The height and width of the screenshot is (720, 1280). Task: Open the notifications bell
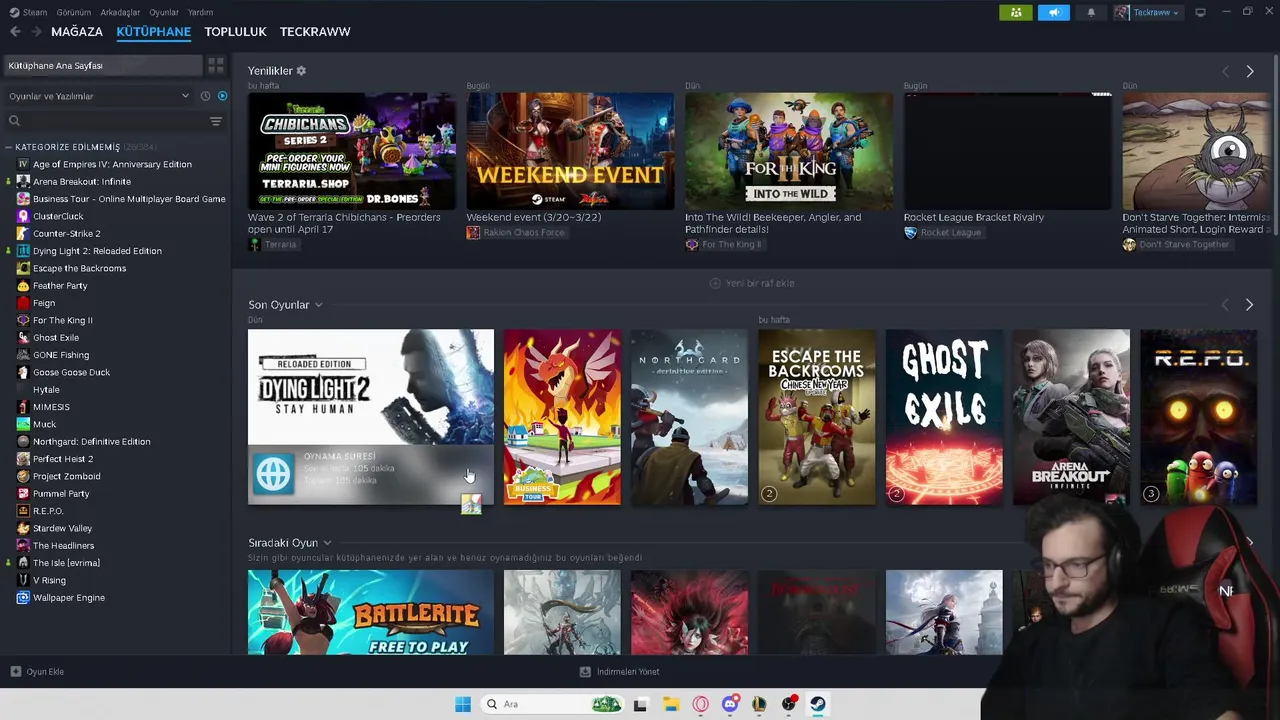[1091, 12]
